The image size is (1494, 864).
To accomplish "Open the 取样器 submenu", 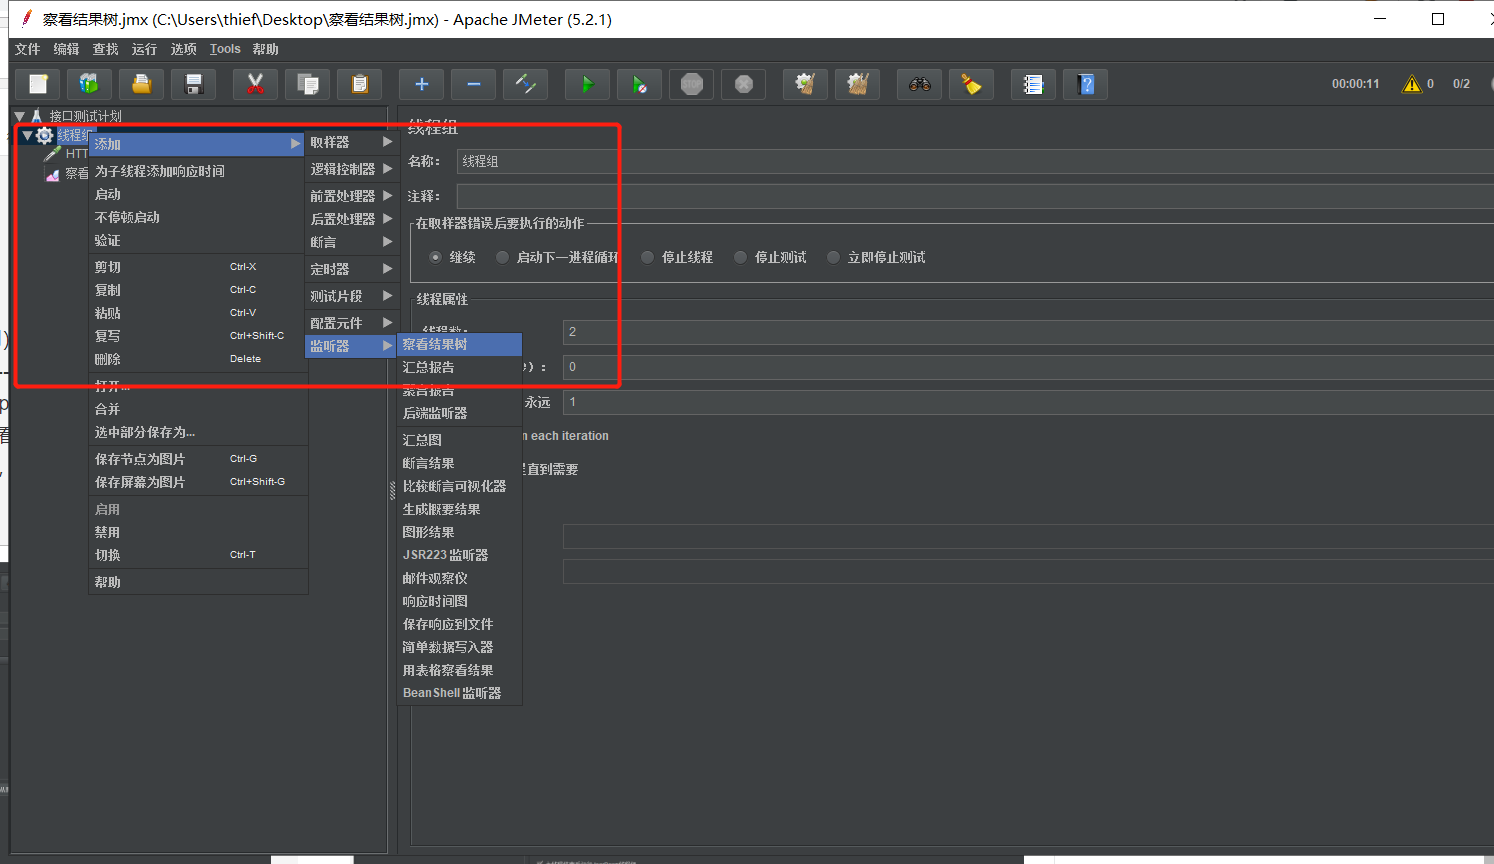I will coord(351,142).
